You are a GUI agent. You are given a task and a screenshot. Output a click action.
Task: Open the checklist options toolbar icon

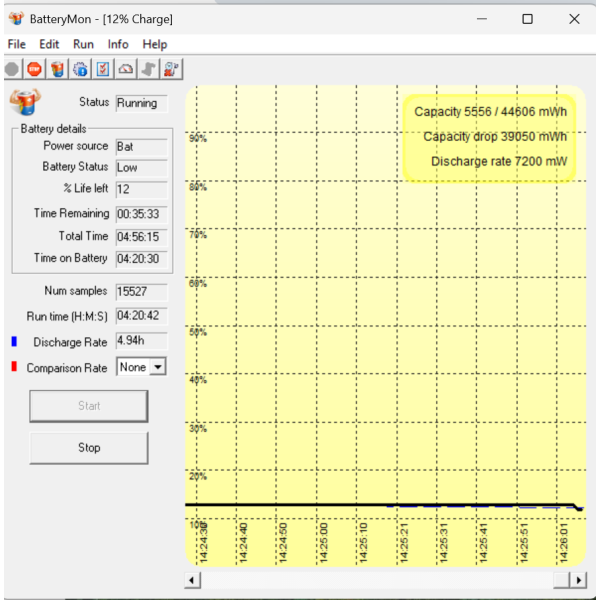pyautogui.click(x=103, y=69)
